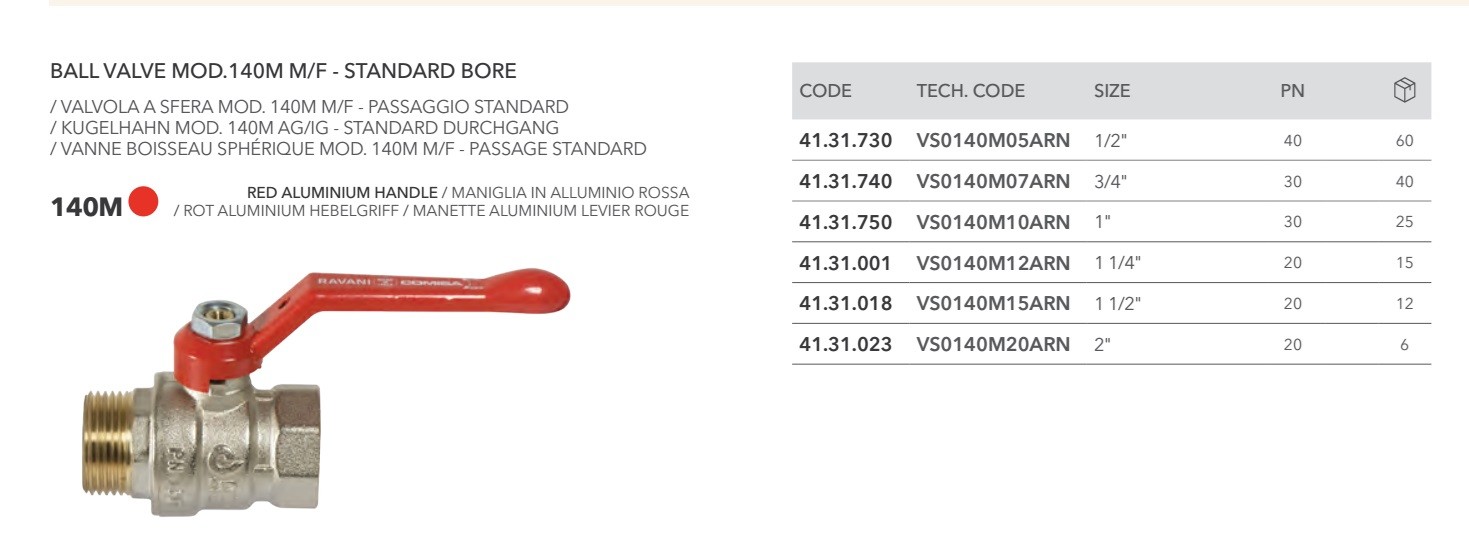The height and width of the screenshot is (557, 1469).
Task: Click the red circle next to 140M
Action: (x=145, y=202)
